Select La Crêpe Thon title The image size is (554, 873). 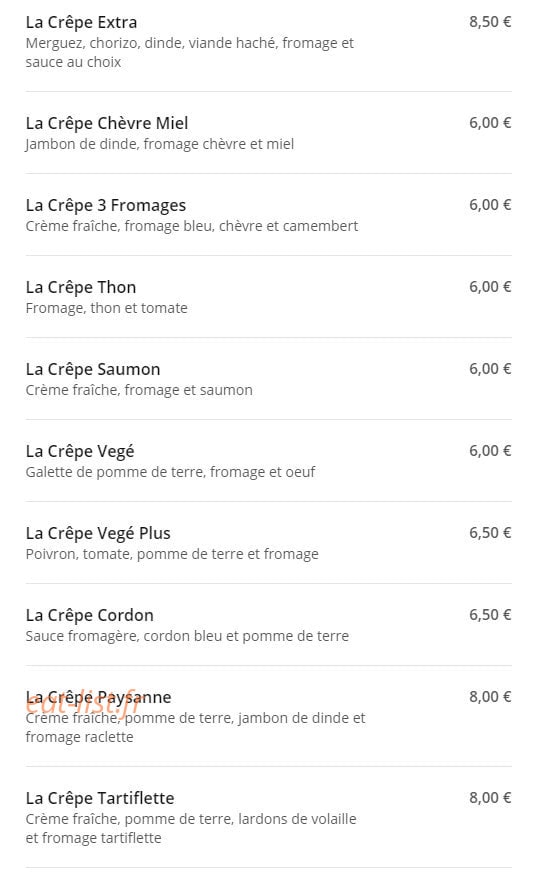(81, 288)
